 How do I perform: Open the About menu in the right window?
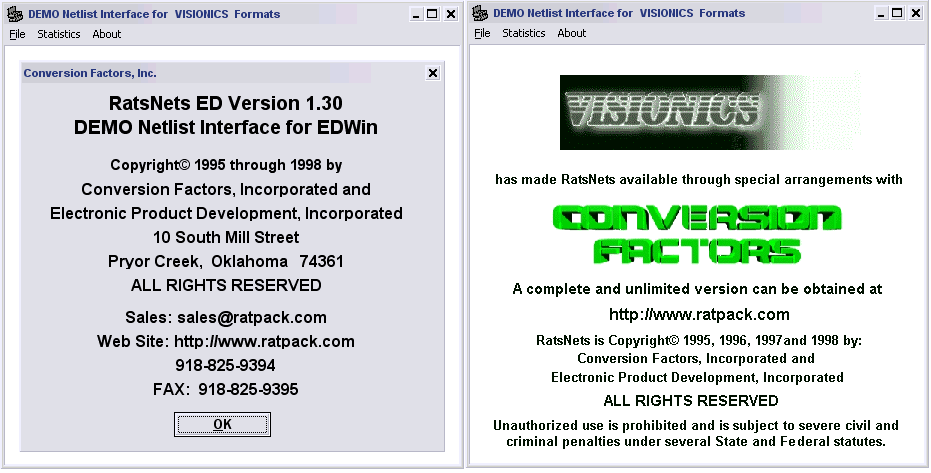pos(572,33)
